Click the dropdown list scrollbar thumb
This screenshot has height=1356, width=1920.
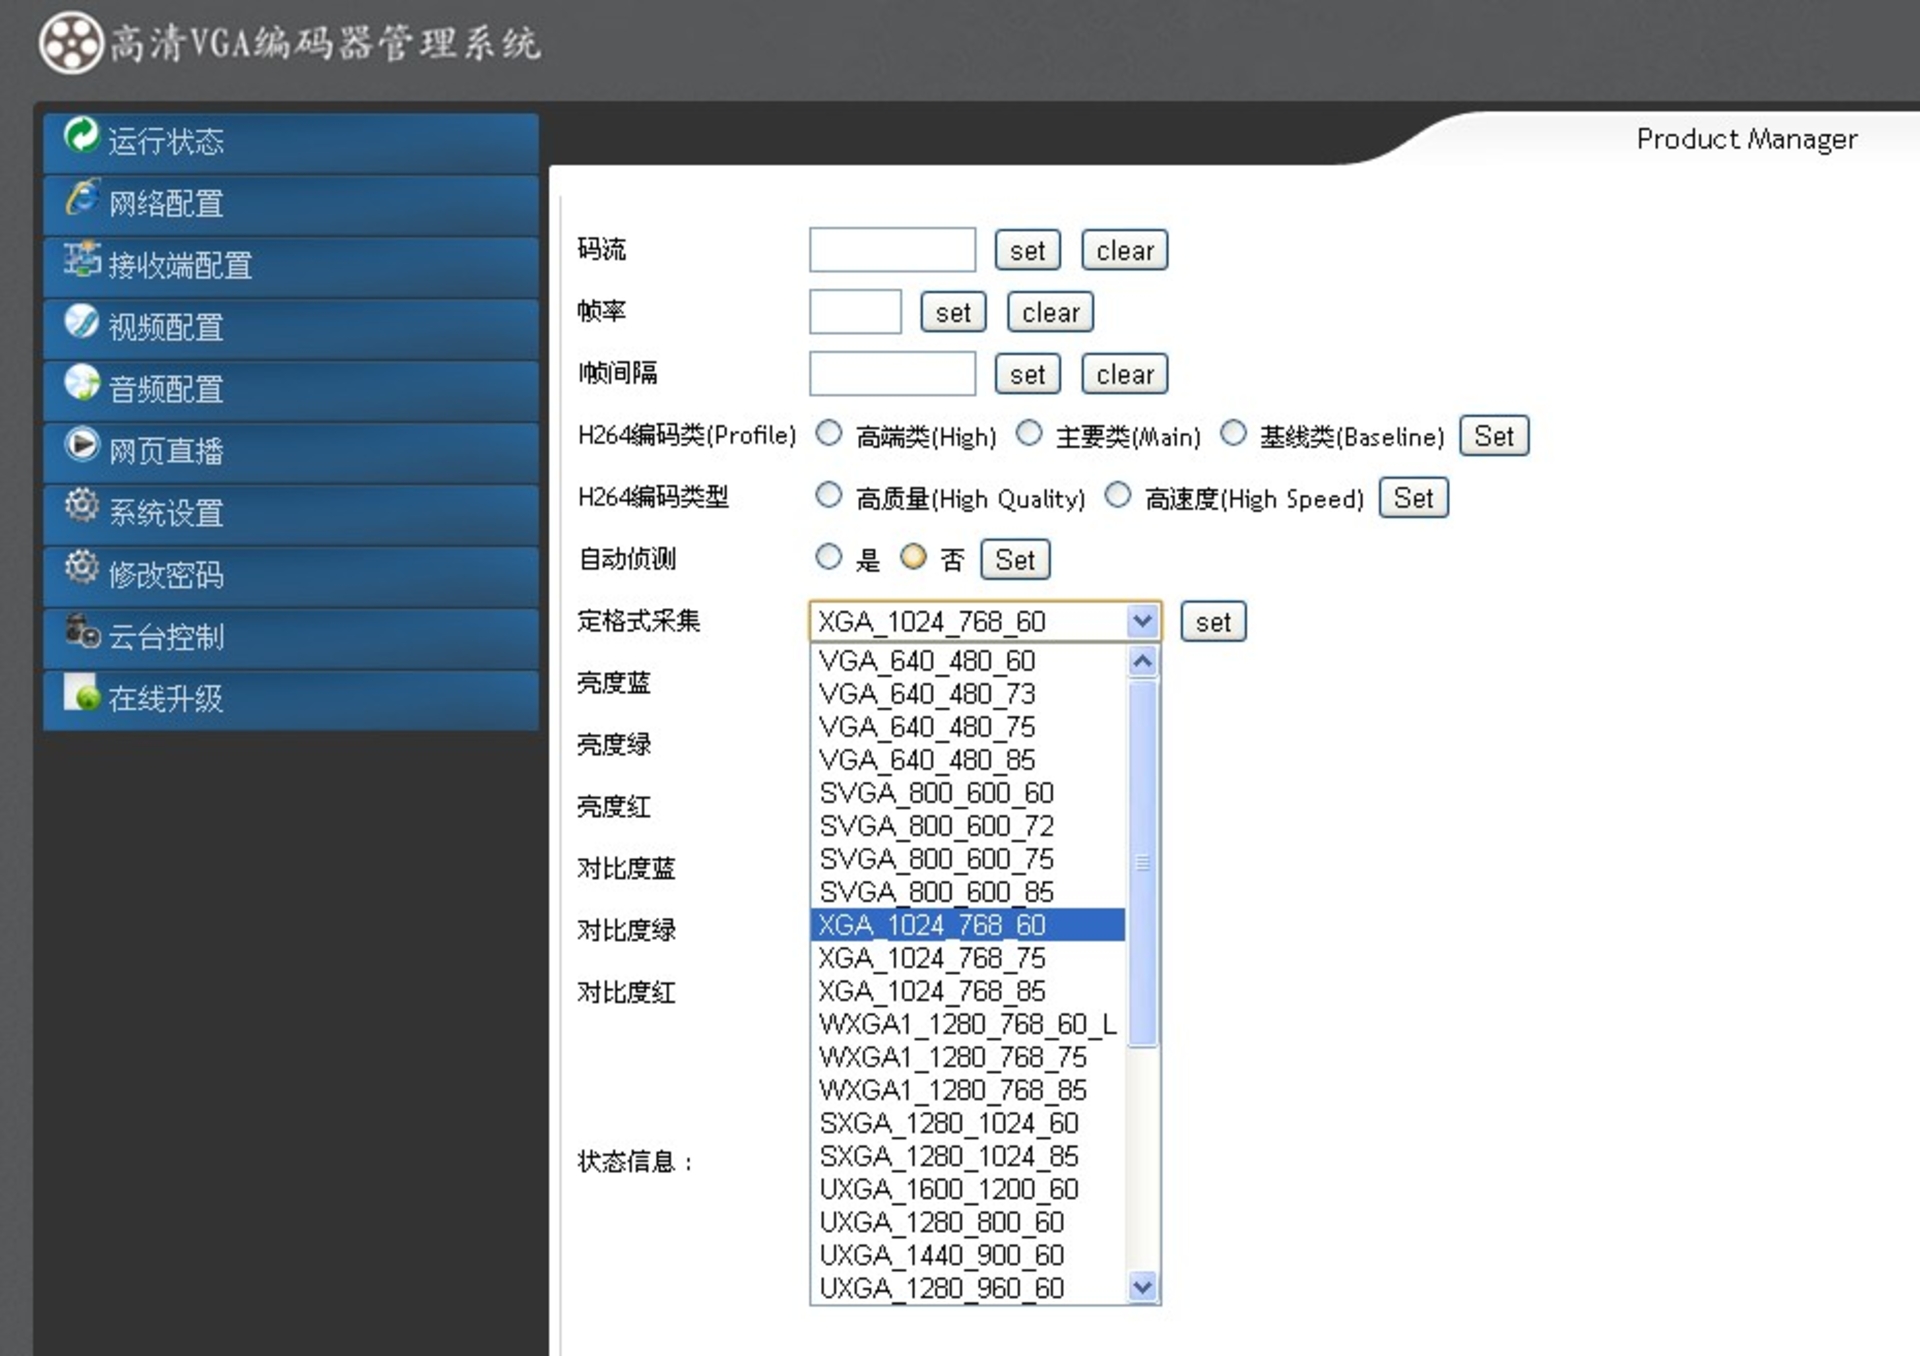click(x=1142, y=863)
